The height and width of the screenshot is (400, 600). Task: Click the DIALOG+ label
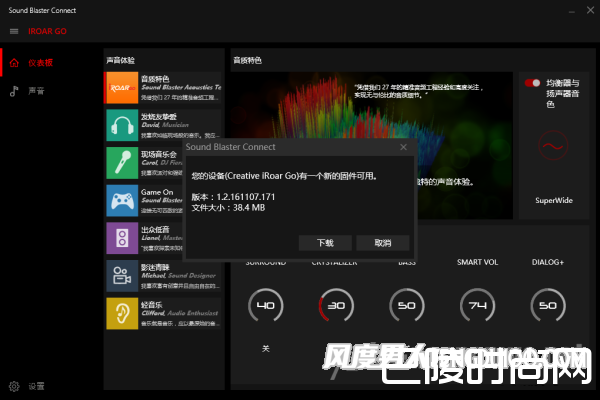tap(548, 262)
